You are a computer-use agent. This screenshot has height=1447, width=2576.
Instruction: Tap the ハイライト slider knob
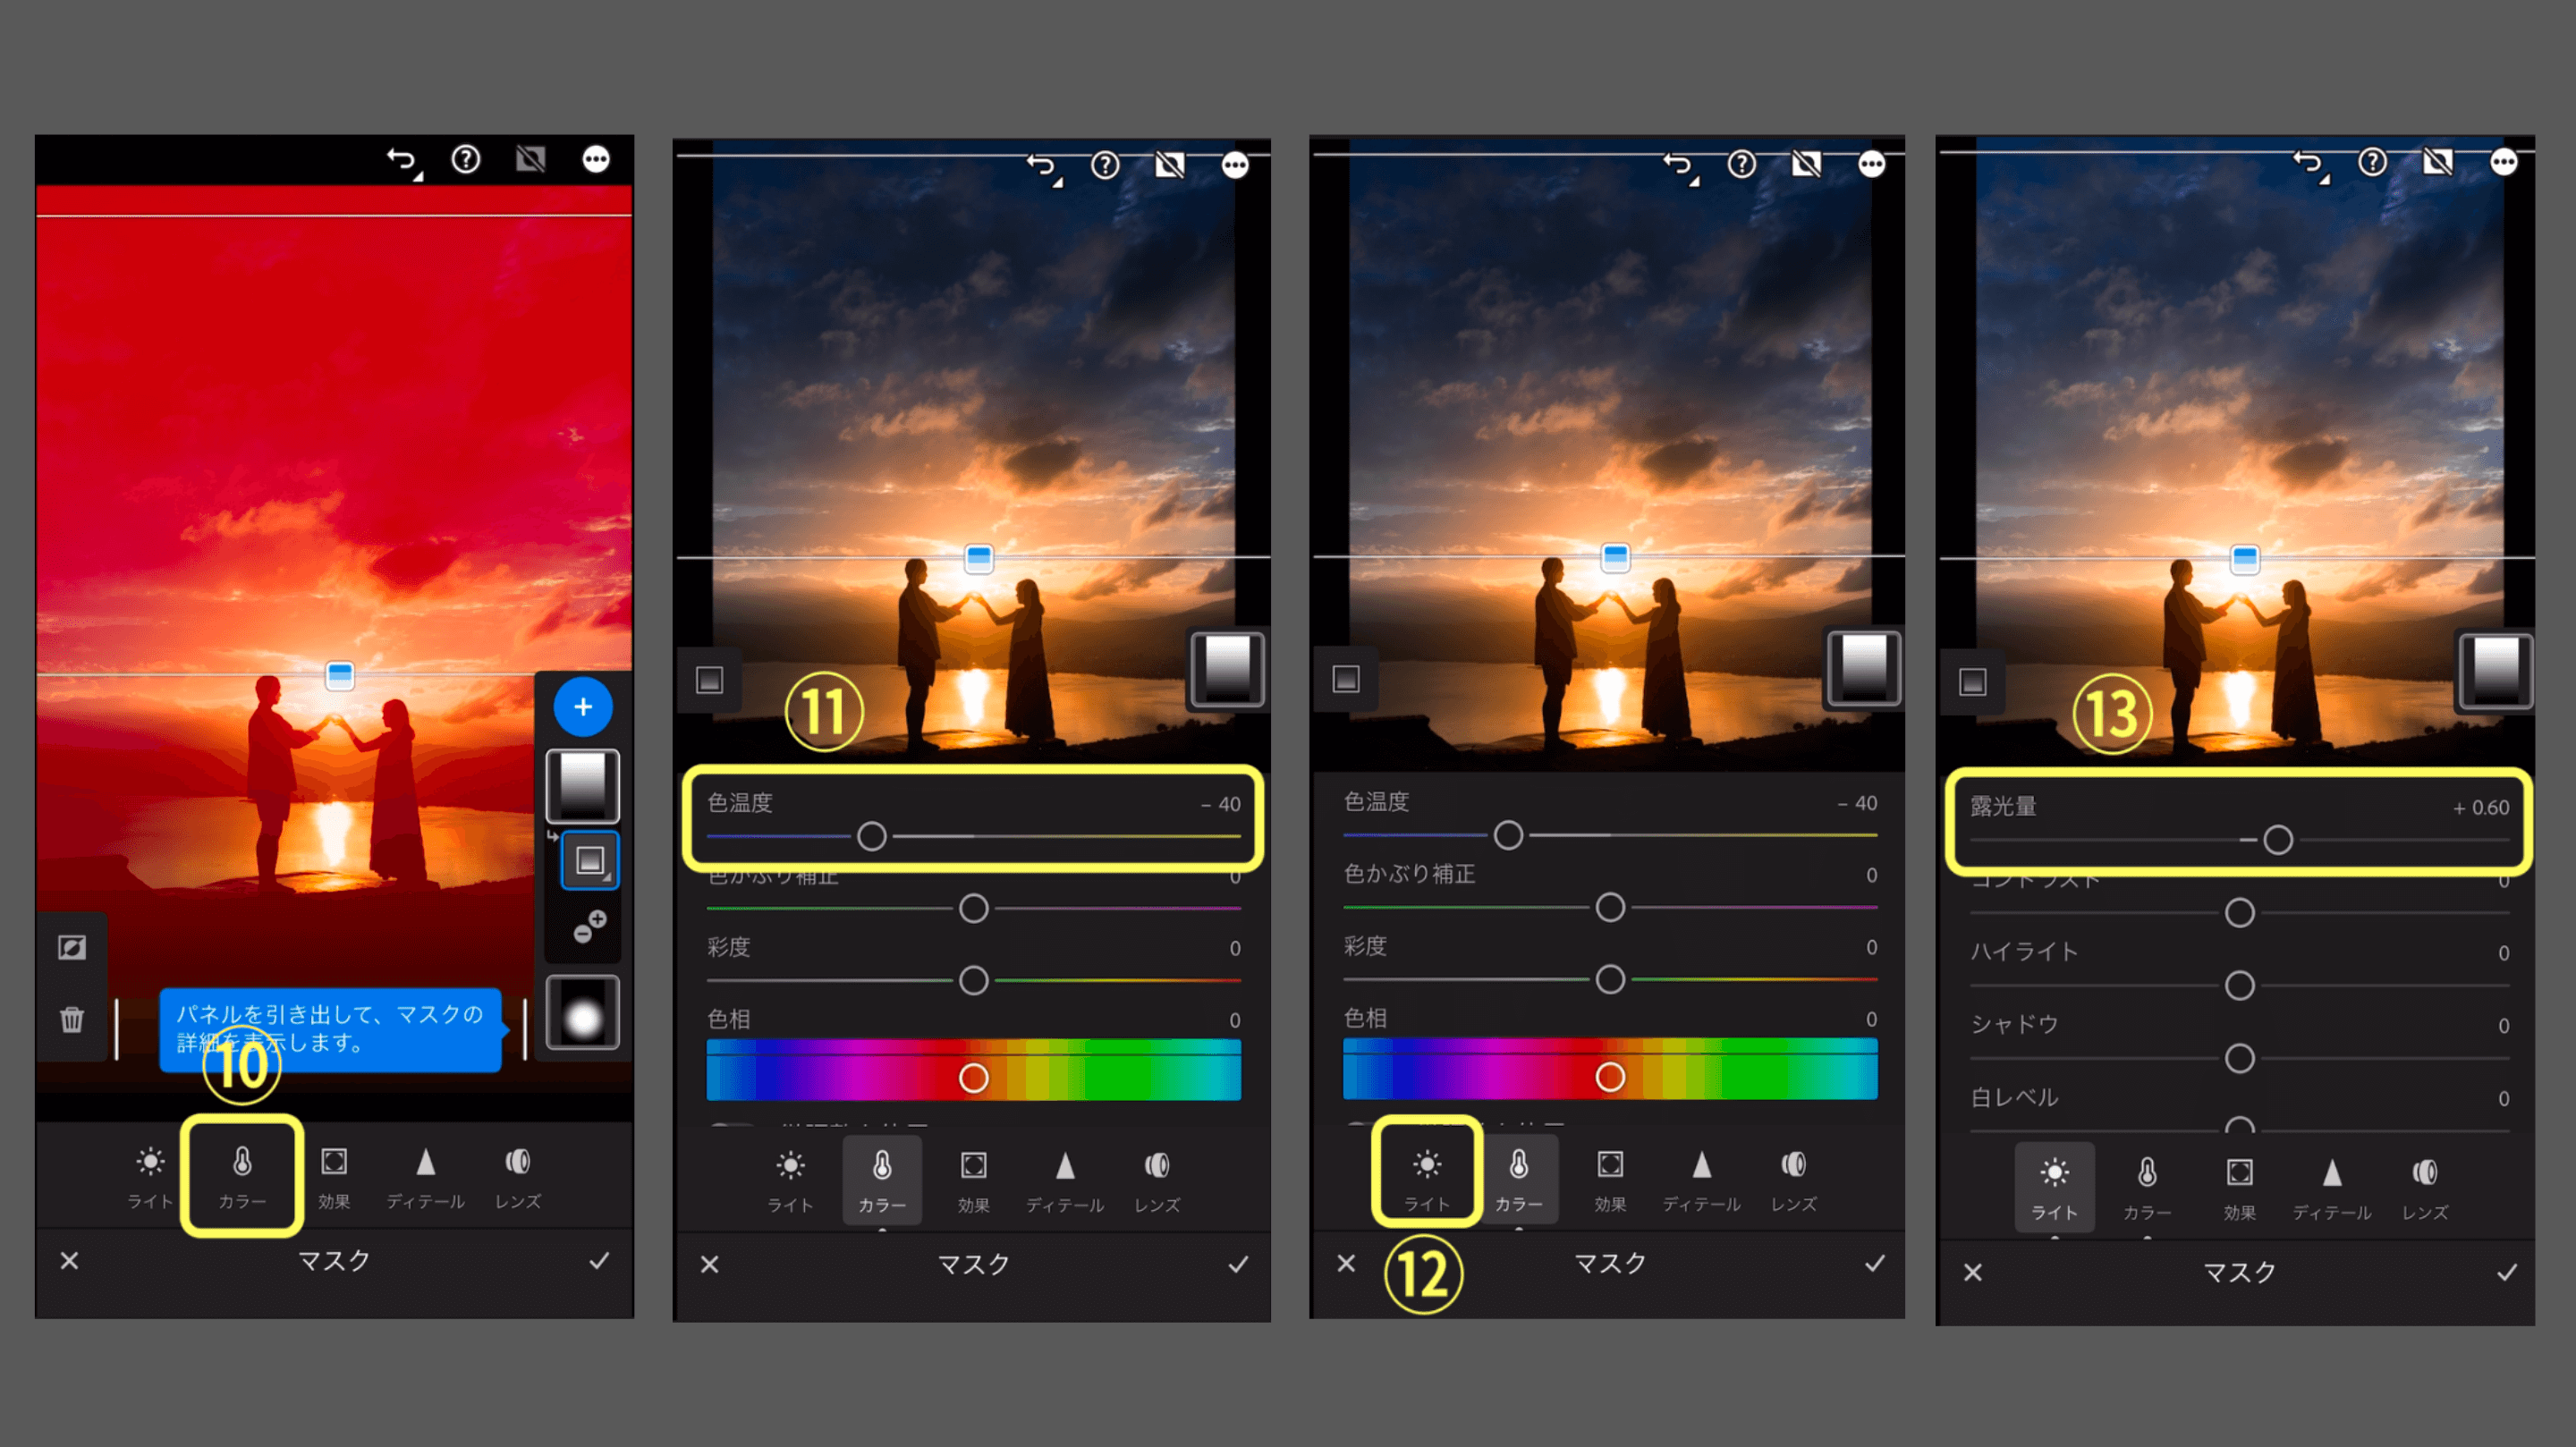point(2240,986)
